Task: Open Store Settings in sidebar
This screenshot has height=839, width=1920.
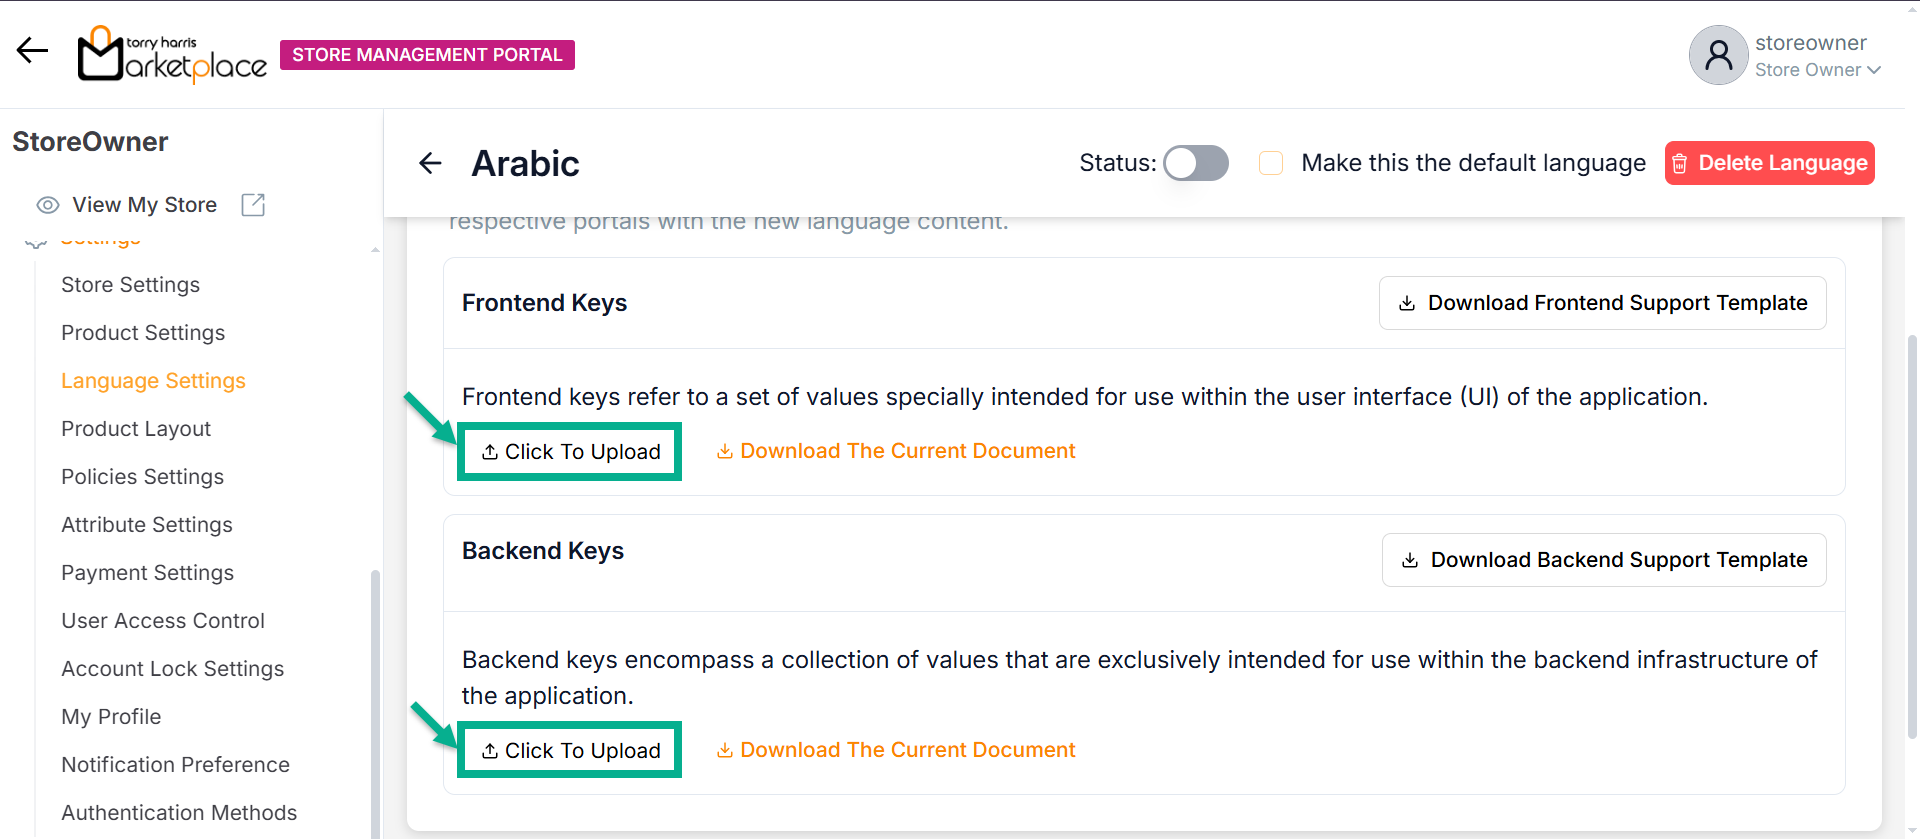Action: [130, 285]
